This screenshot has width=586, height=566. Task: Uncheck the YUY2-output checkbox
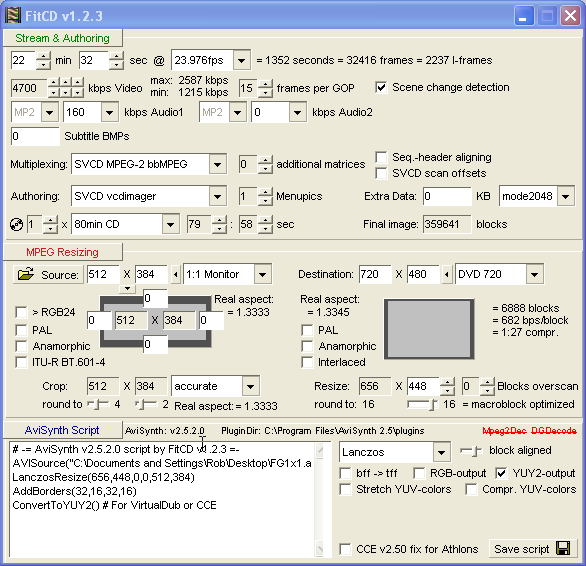pyautogui.click(x=501, y=473)
